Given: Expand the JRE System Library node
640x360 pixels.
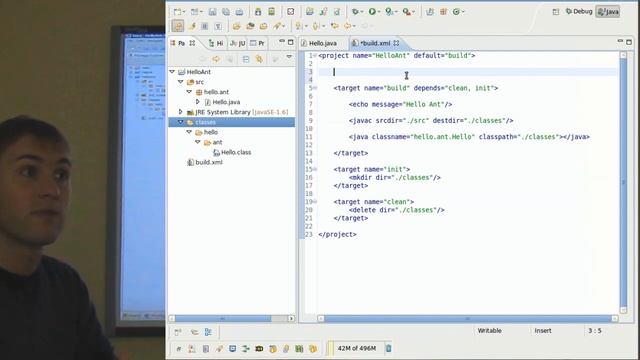Looking at the screenshot, I should (x=180, y=112).
